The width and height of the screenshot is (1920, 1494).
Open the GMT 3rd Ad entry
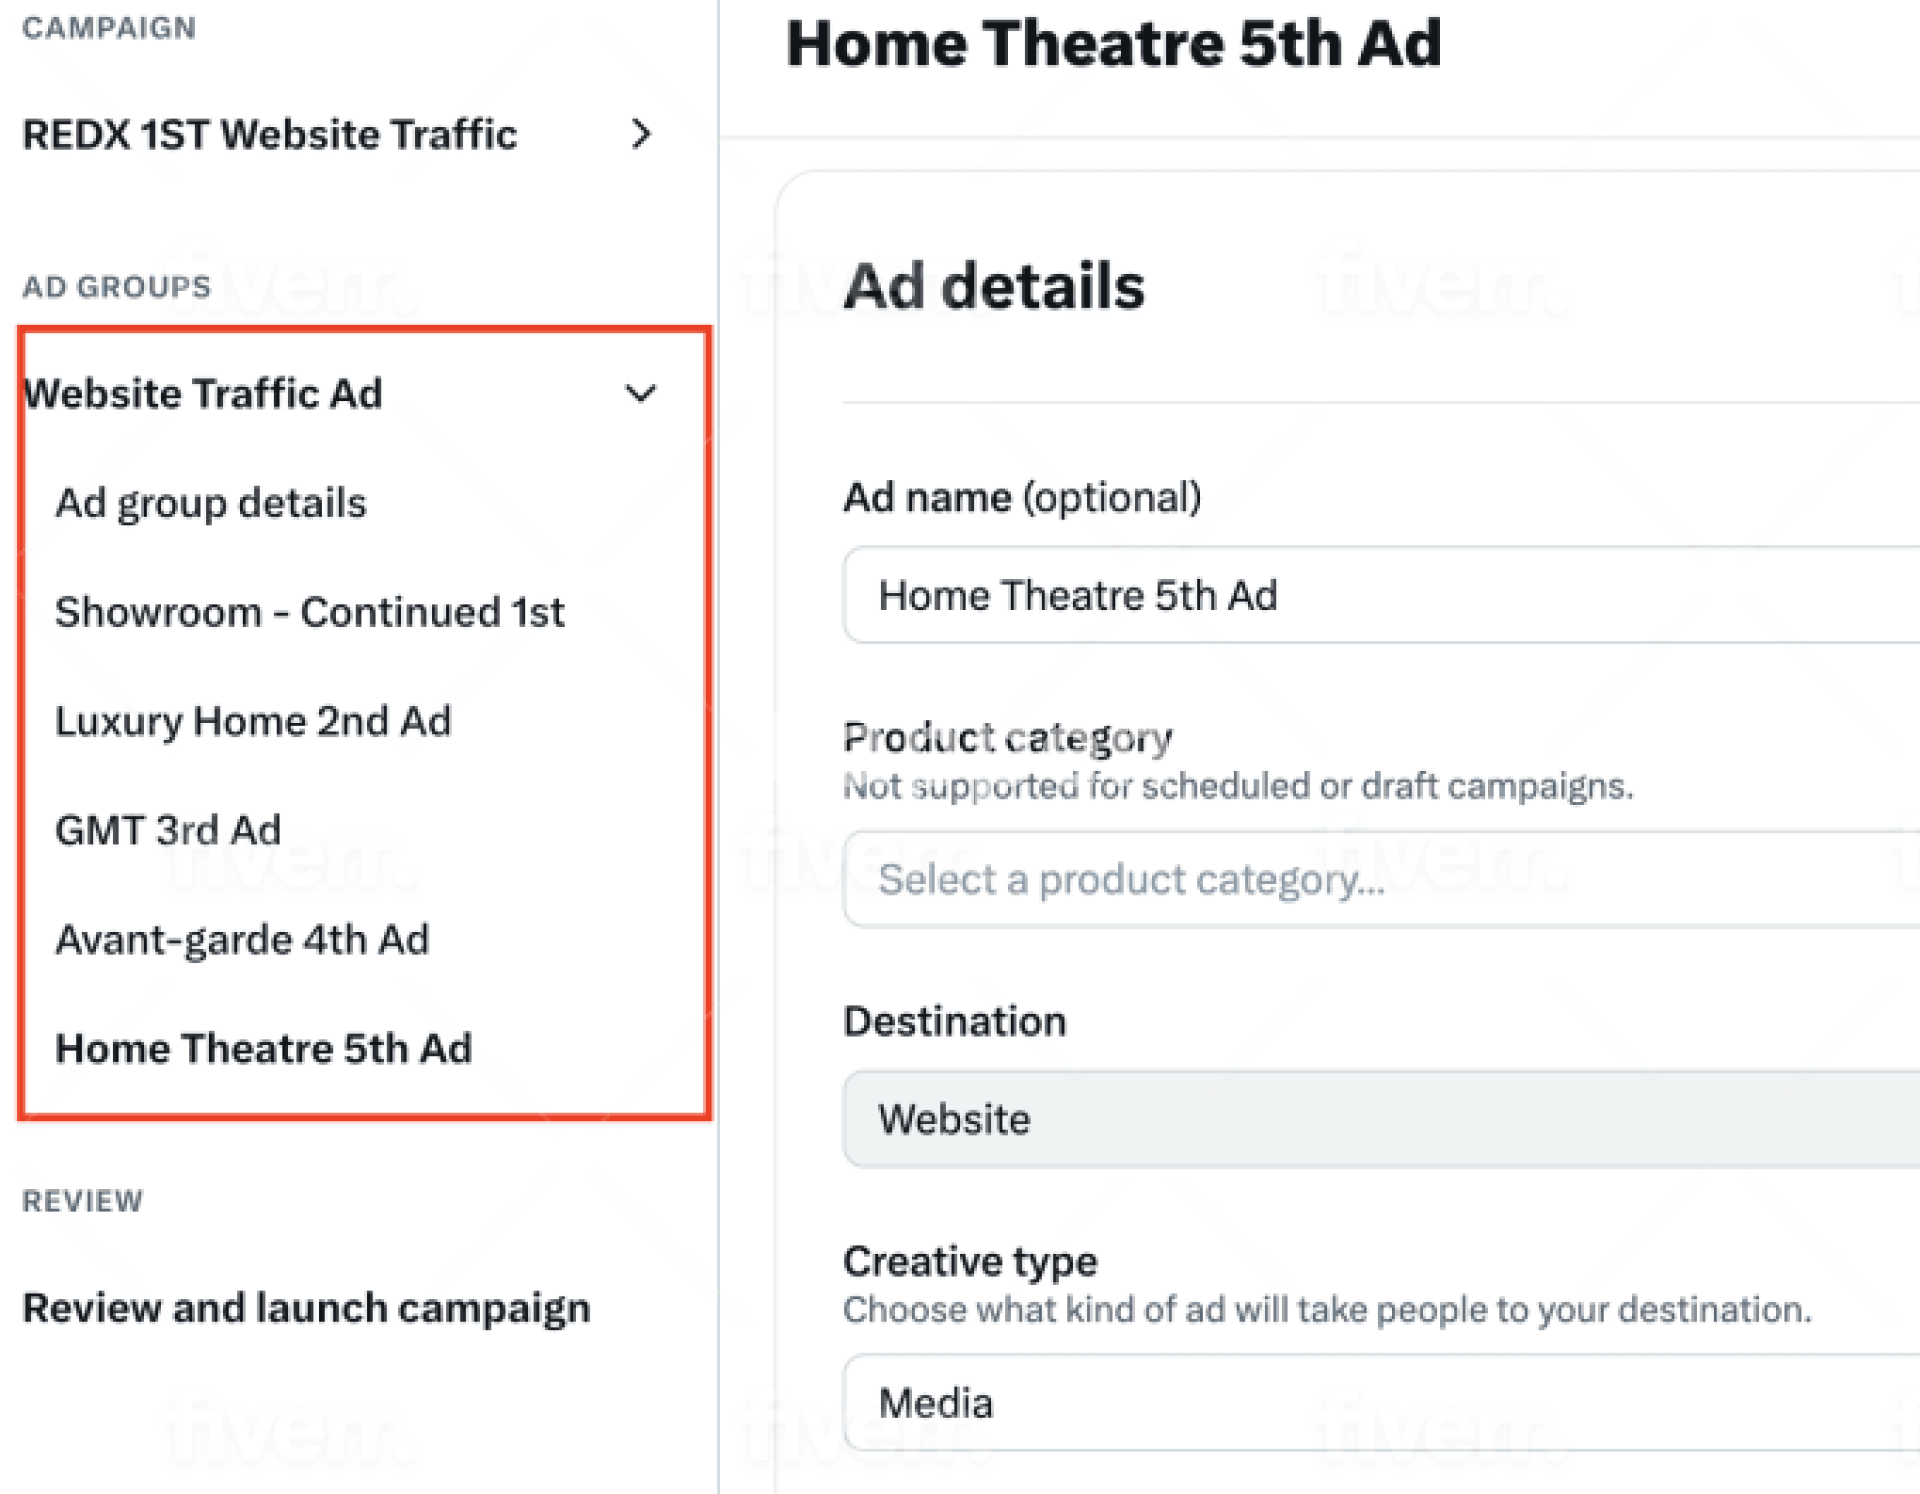click(x=168, y=830)
